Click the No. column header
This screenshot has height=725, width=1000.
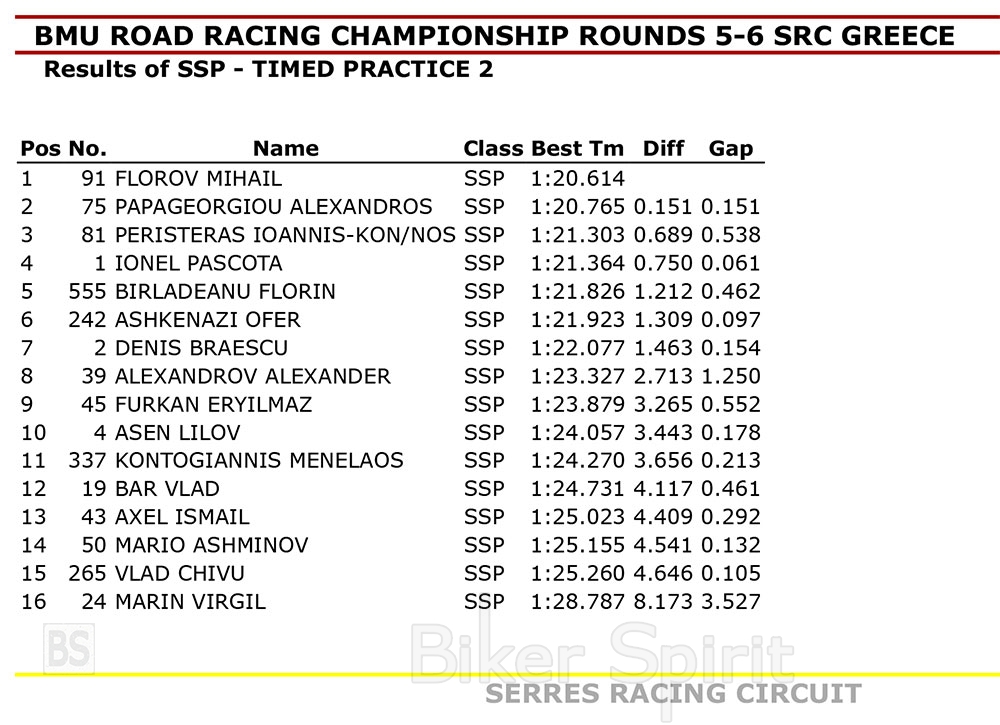pos(87,149)
